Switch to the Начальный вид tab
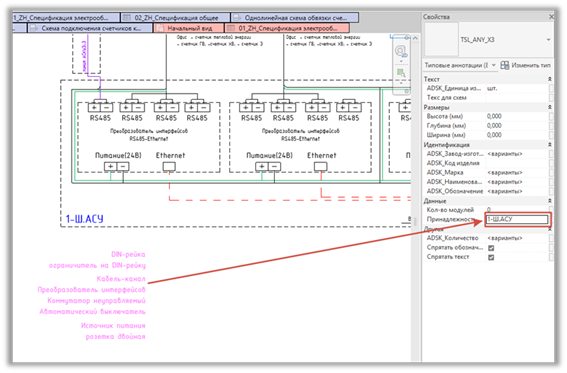The image size is (567, 373). (x=189, y=28)
